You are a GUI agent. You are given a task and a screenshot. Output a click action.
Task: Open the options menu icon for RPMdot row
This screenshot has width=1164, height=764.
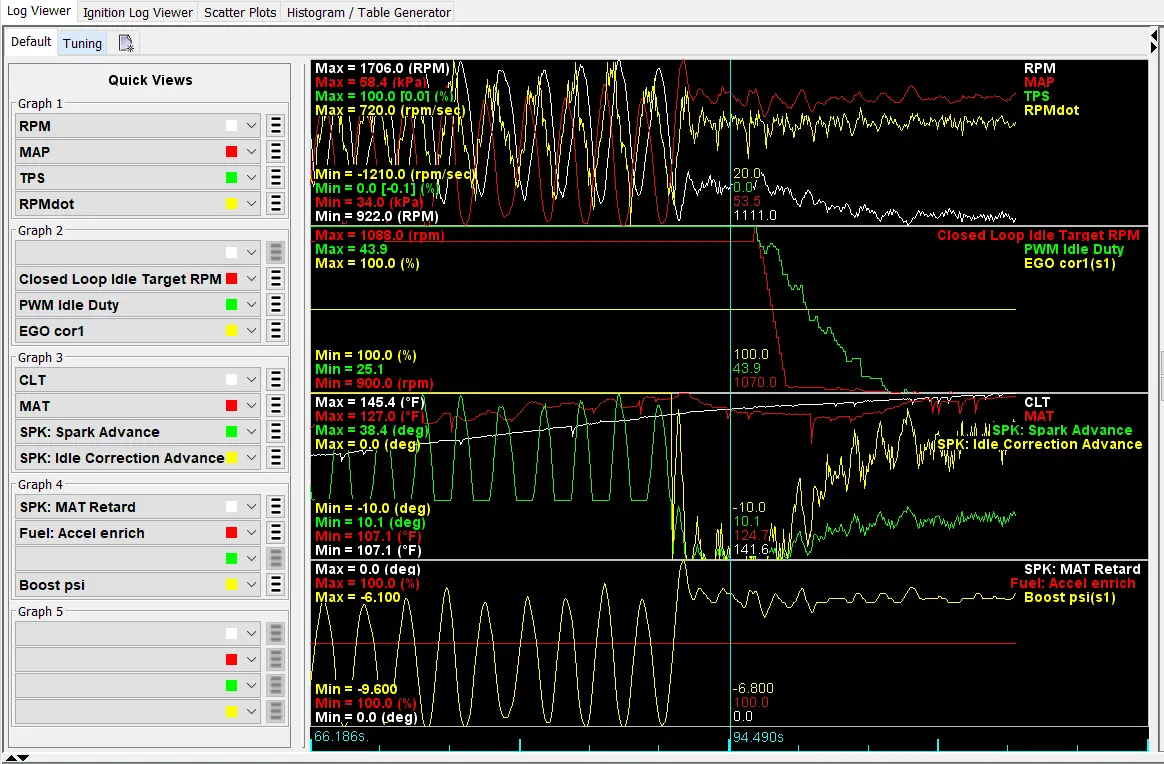[275, 203]
